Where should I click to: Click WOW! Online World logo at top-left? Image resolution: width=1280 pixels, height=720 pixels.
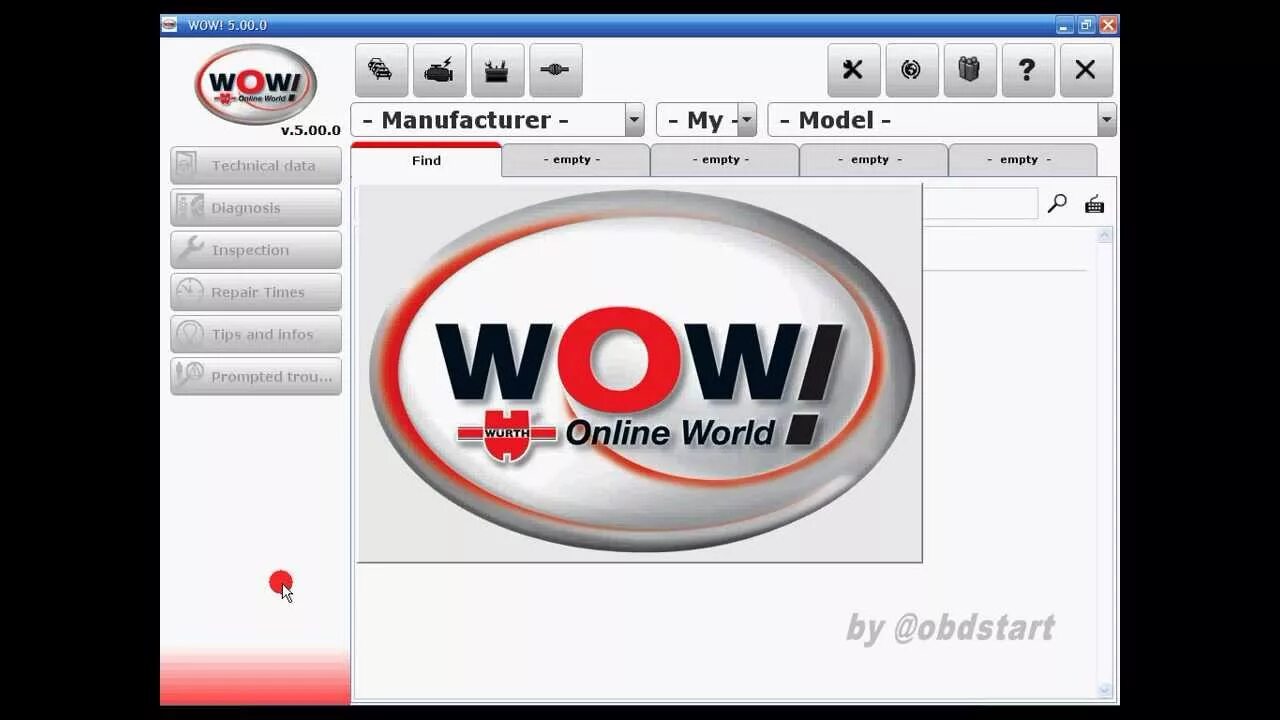256,84
